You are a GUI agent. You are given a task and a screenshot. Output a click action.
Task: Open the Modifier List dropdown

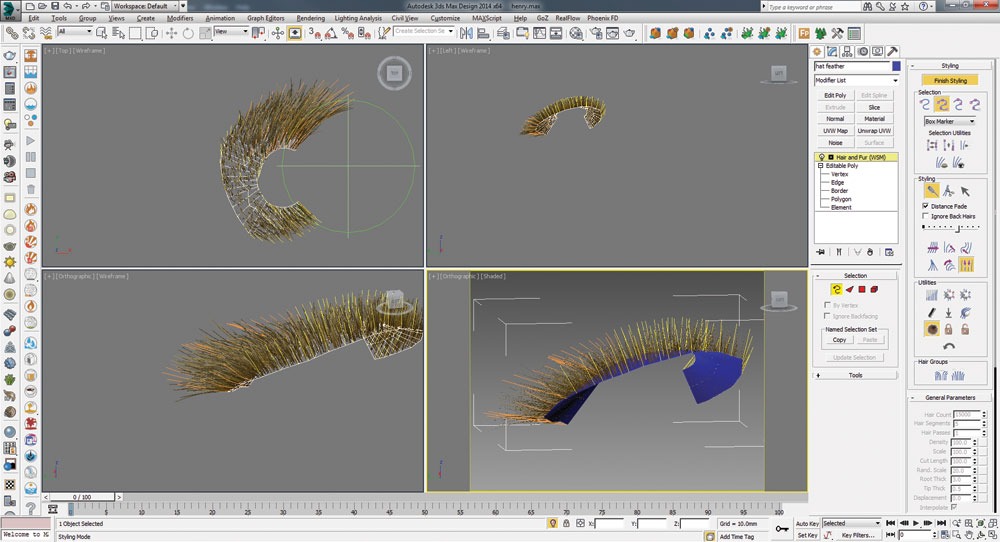[857, 80]
